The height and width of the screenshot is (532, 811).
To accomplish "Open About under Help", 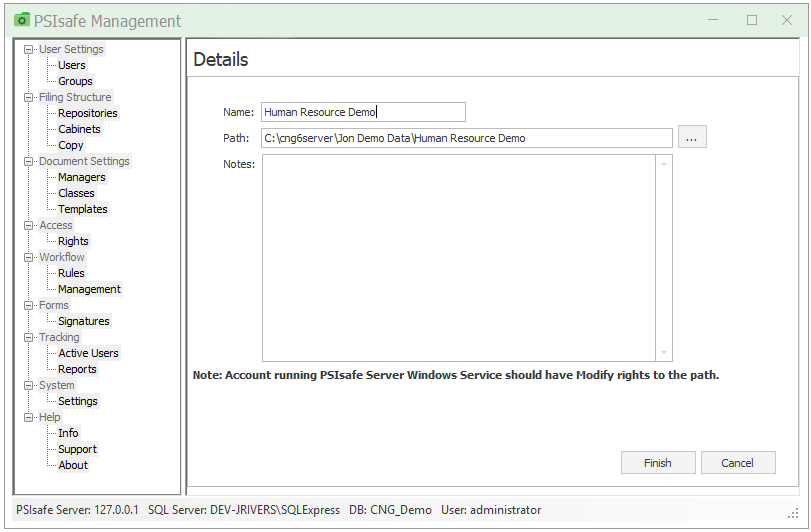I will coord(73,465).
